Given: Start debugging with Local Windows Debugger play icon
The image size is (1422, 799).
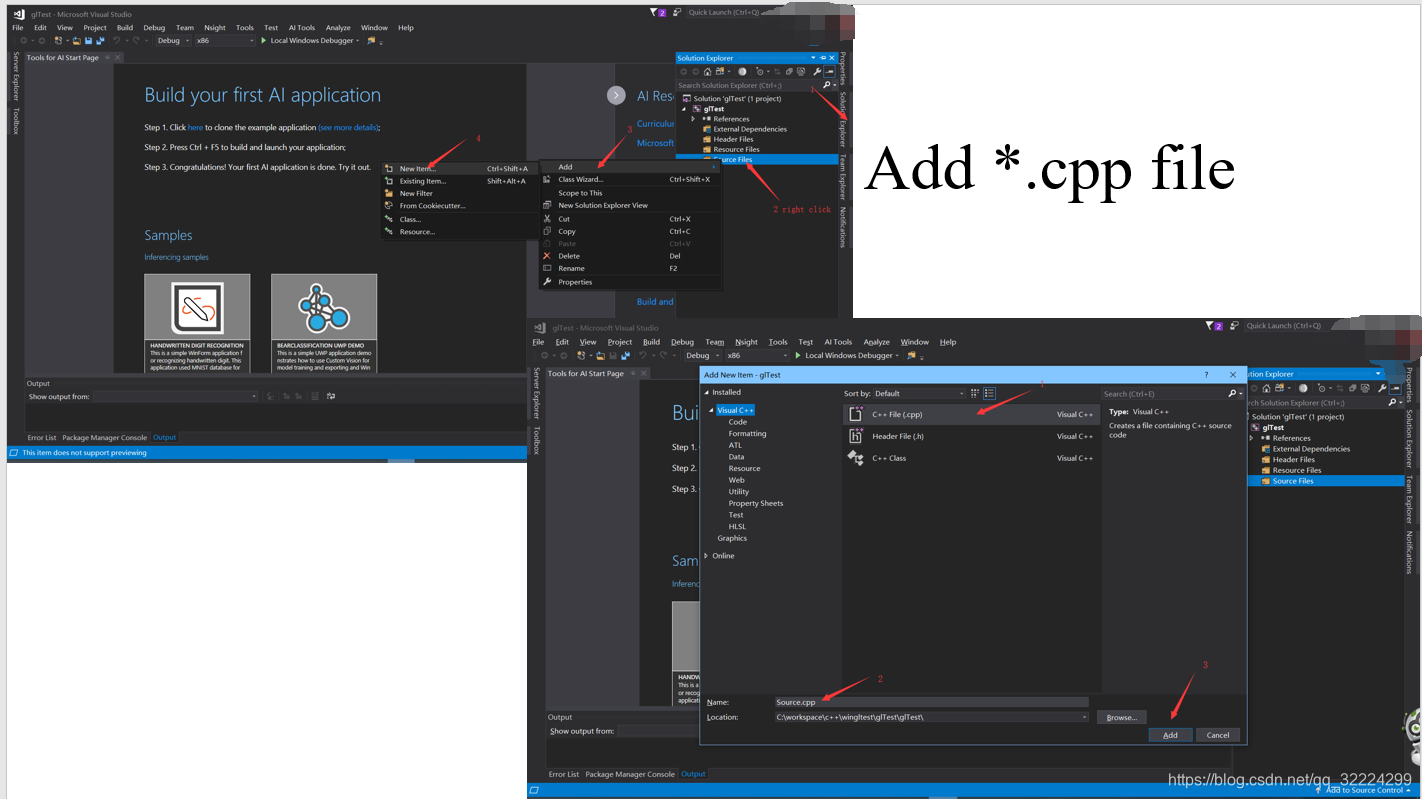Looking at the screenshot, I should (x=264, y=41).
